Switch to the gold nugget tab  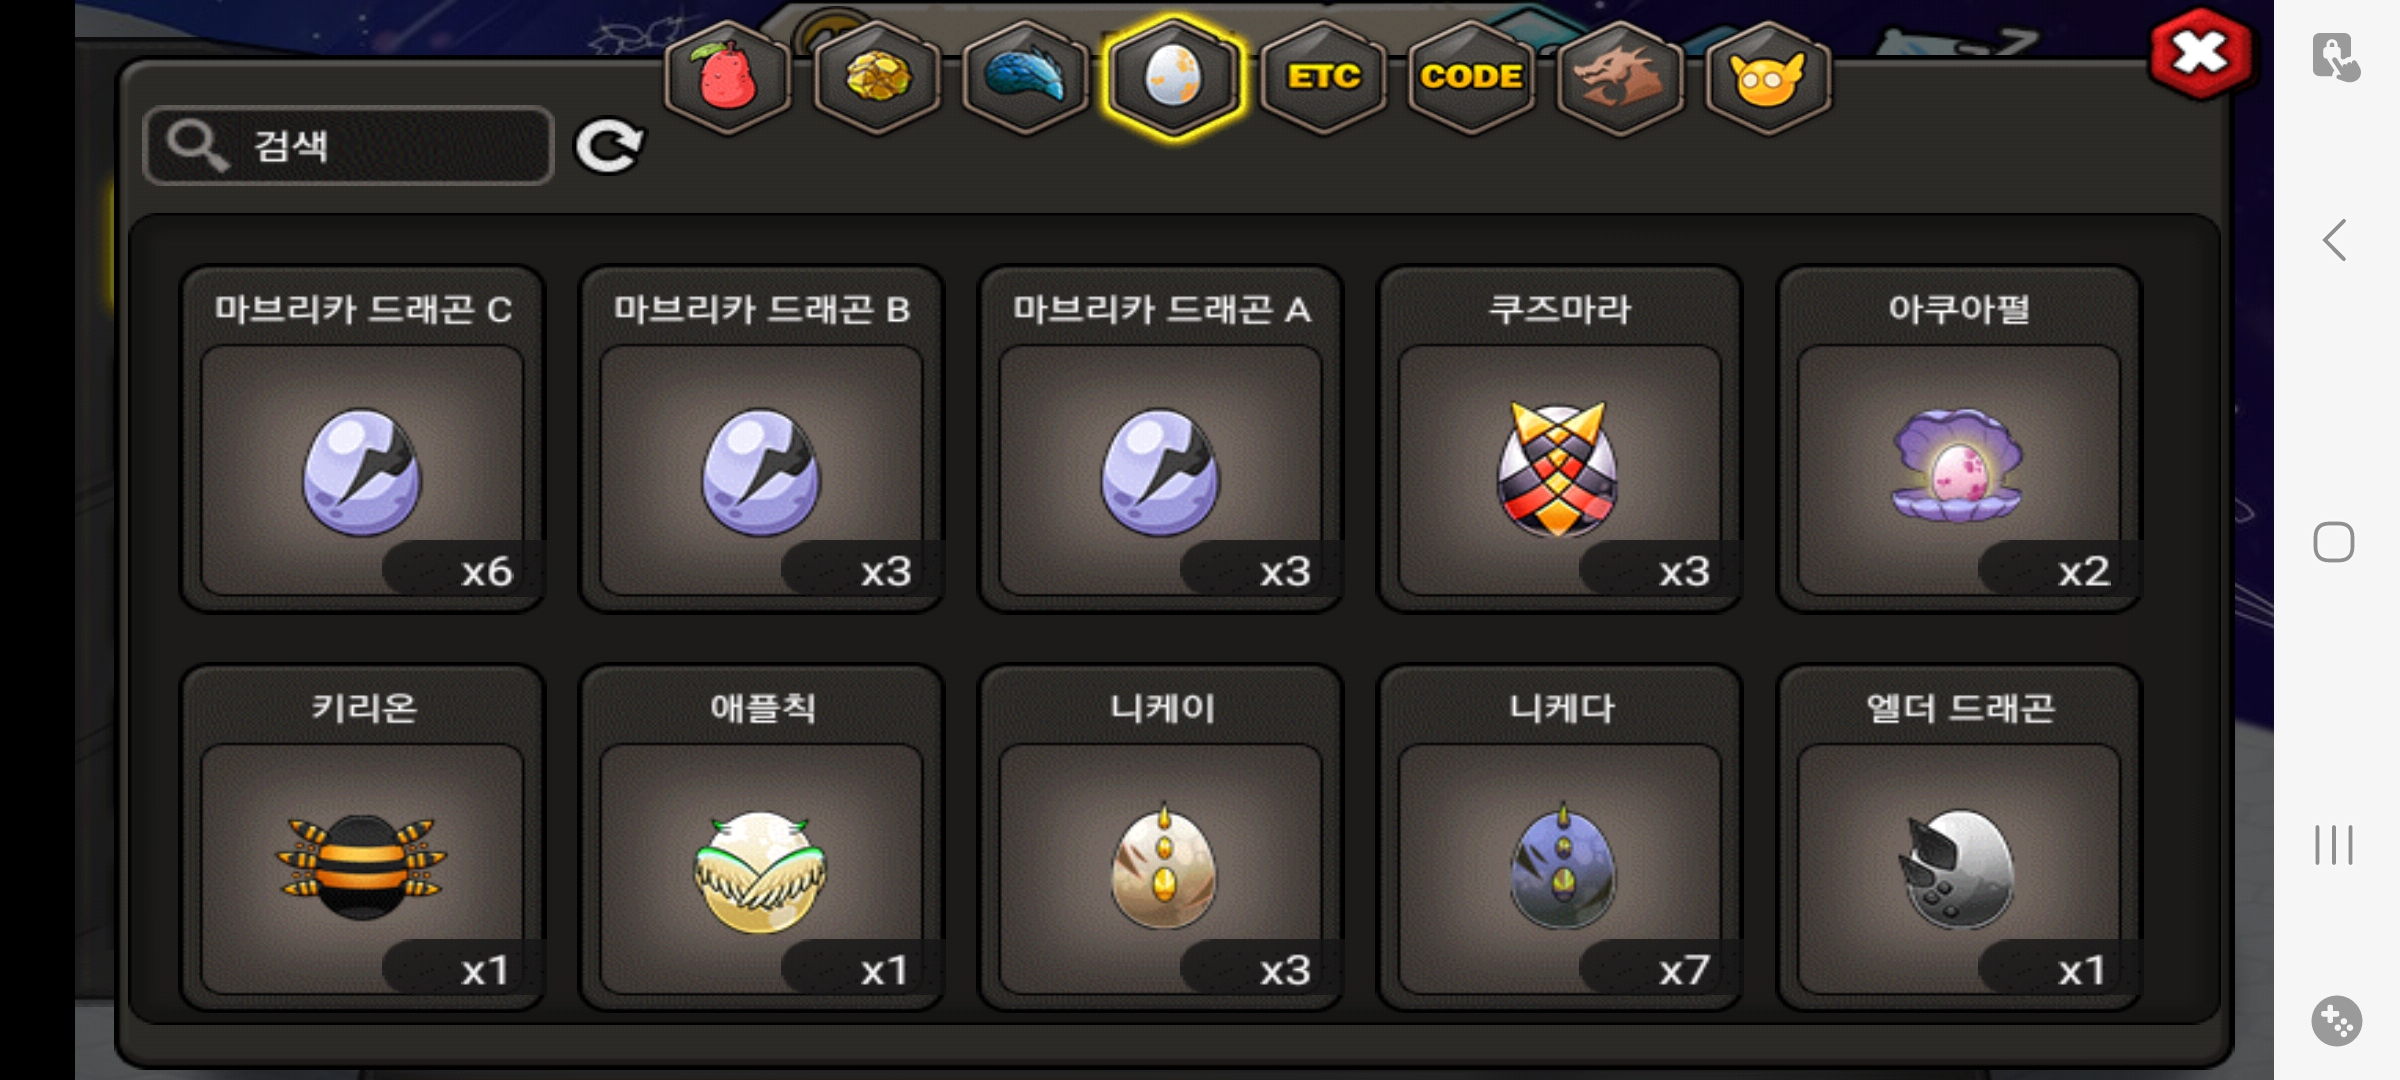[x=877, y=78]
